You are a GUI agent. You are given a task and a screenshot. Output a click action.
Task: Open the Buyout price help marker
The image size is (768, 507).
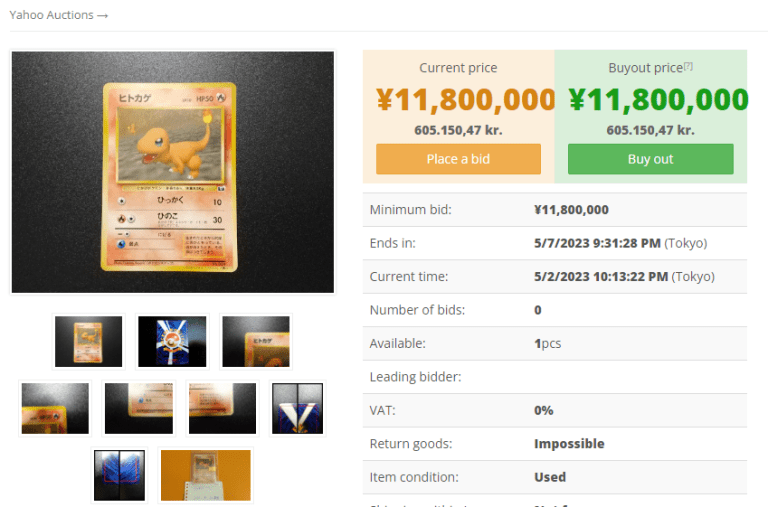688,66
